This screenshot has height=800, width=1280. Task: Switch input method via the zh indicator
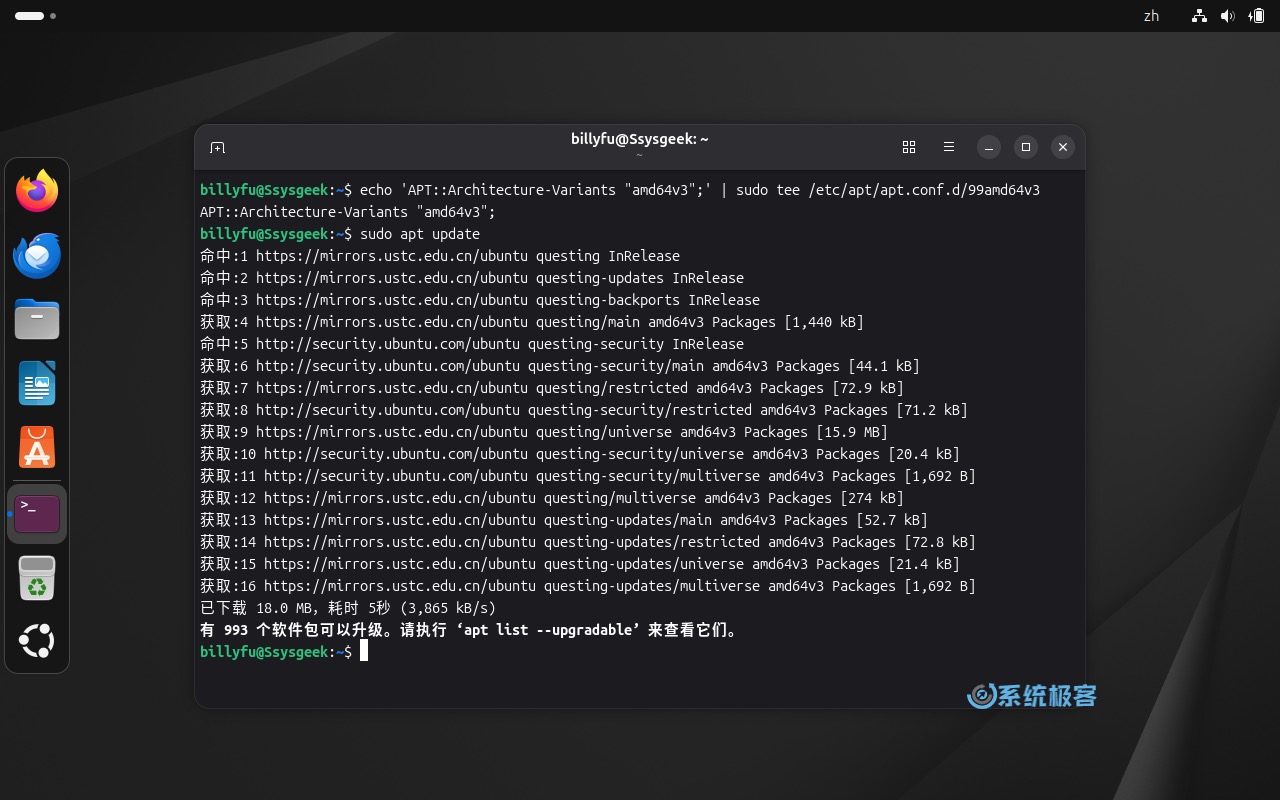(x=1150, y=16)
